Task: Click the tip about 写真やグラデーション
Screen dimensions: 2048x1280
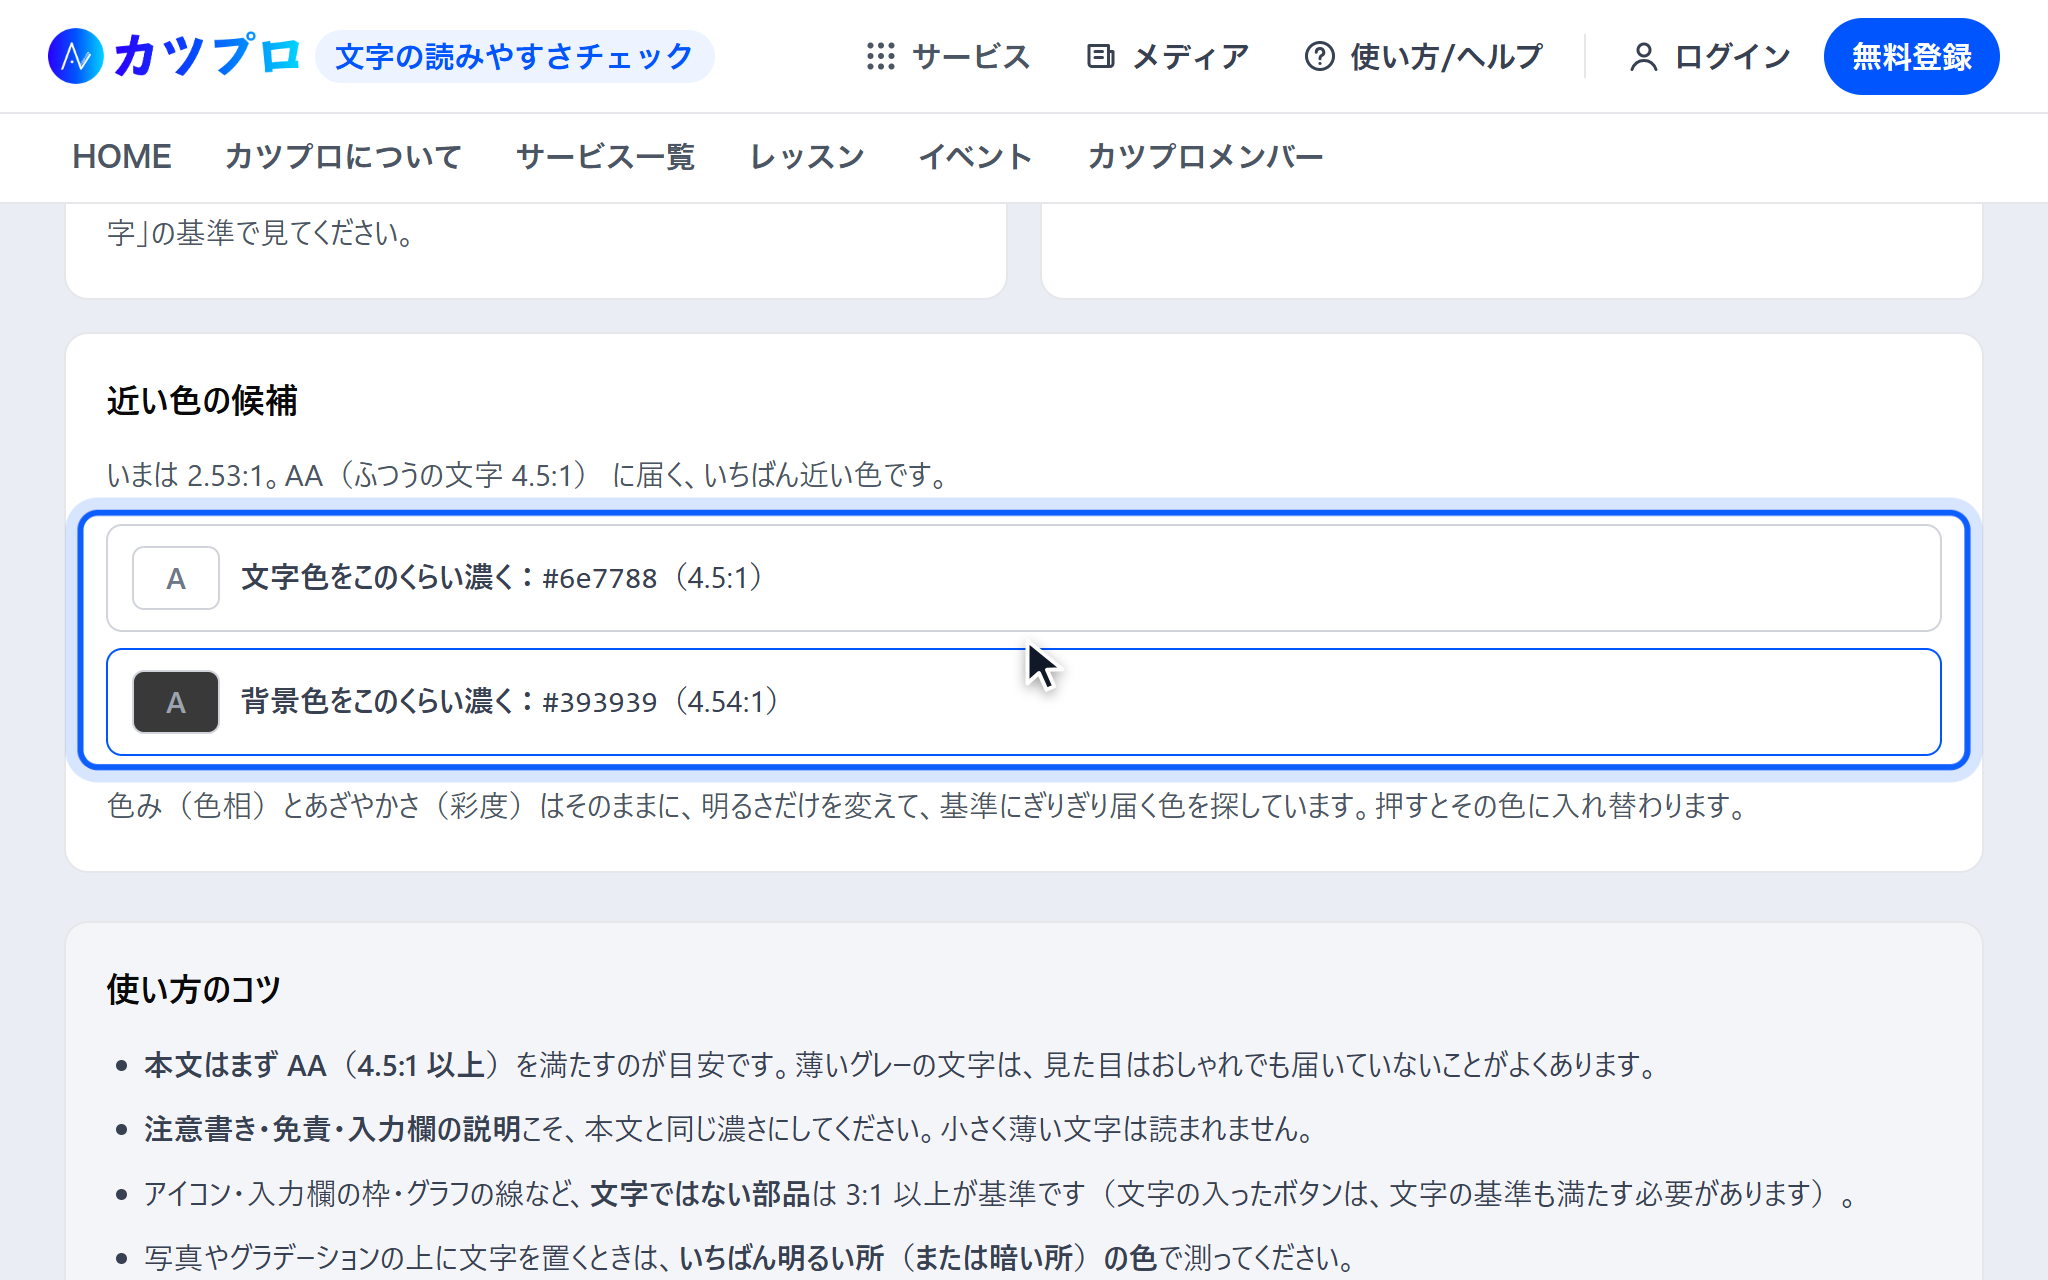Action: coord(750,1257)
